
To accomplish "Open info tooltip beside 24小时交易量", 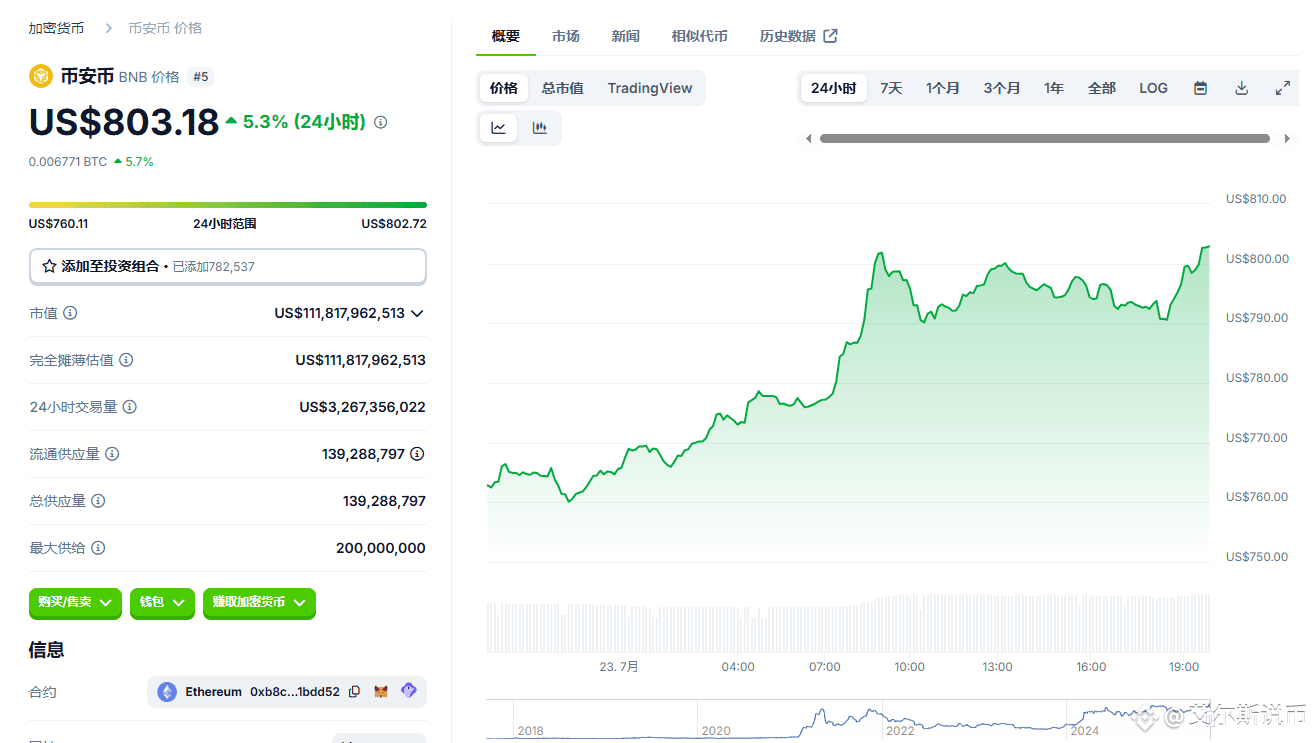I will click(130, 407).
